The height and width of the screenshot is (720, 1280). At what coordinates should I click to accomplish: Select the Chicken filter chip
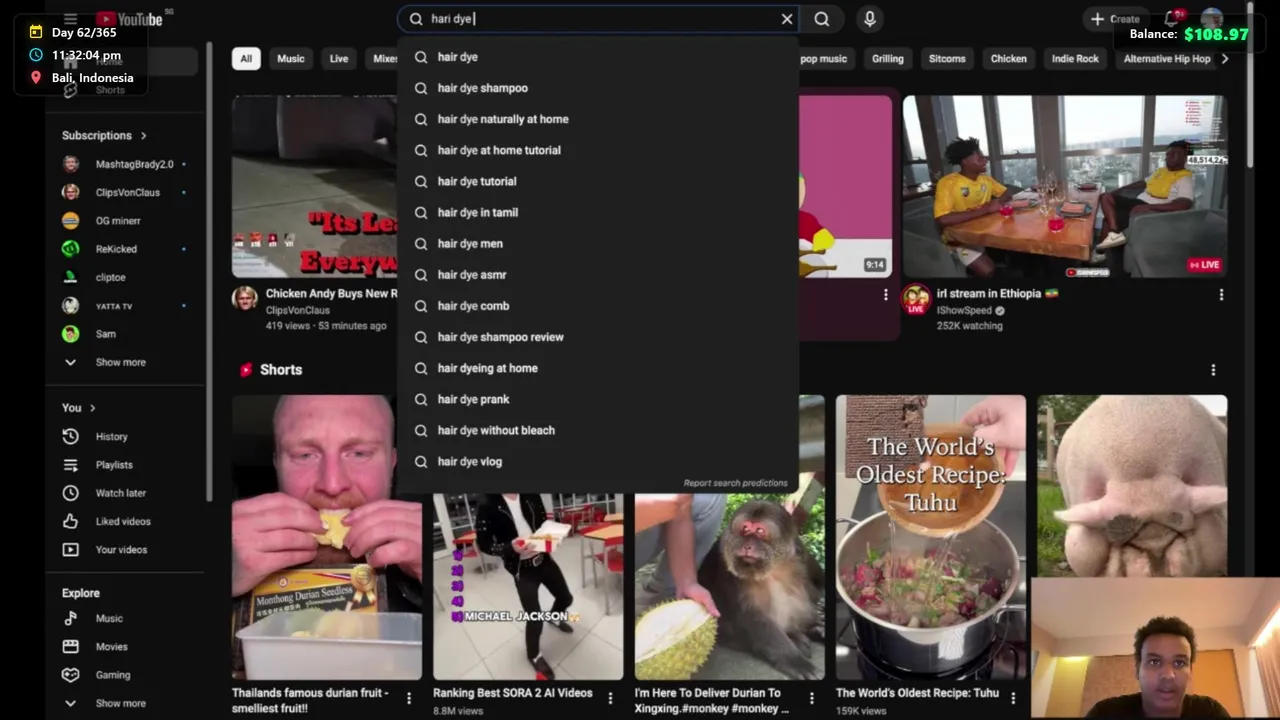tap(1008, 59)
